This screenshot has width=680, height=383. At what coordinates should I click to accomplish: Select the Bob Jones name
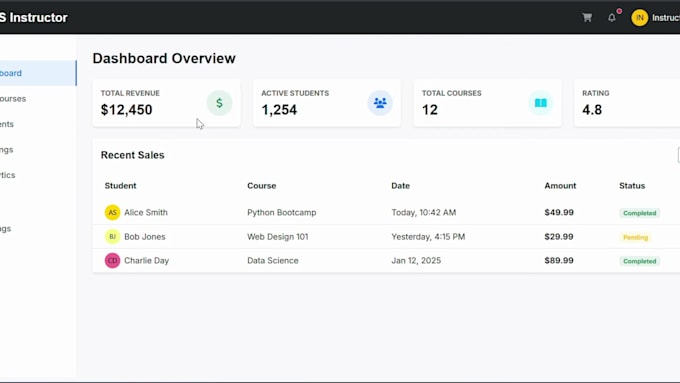145,237
